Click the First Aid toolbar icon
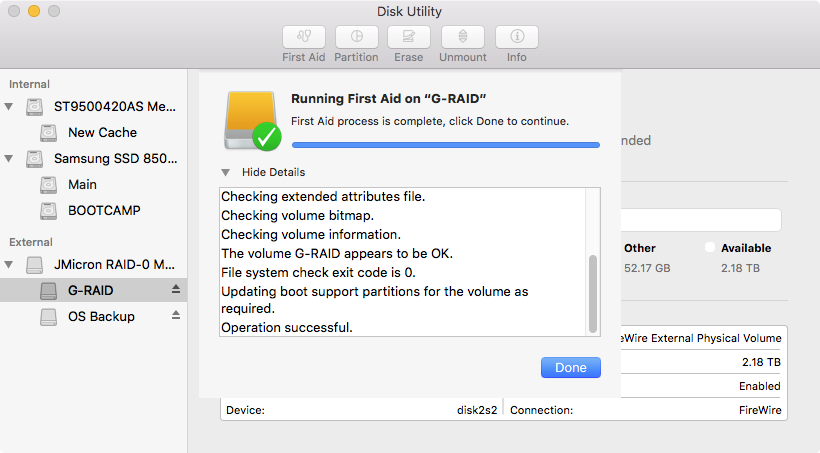820x453 pixels. (x=304, y=37)
